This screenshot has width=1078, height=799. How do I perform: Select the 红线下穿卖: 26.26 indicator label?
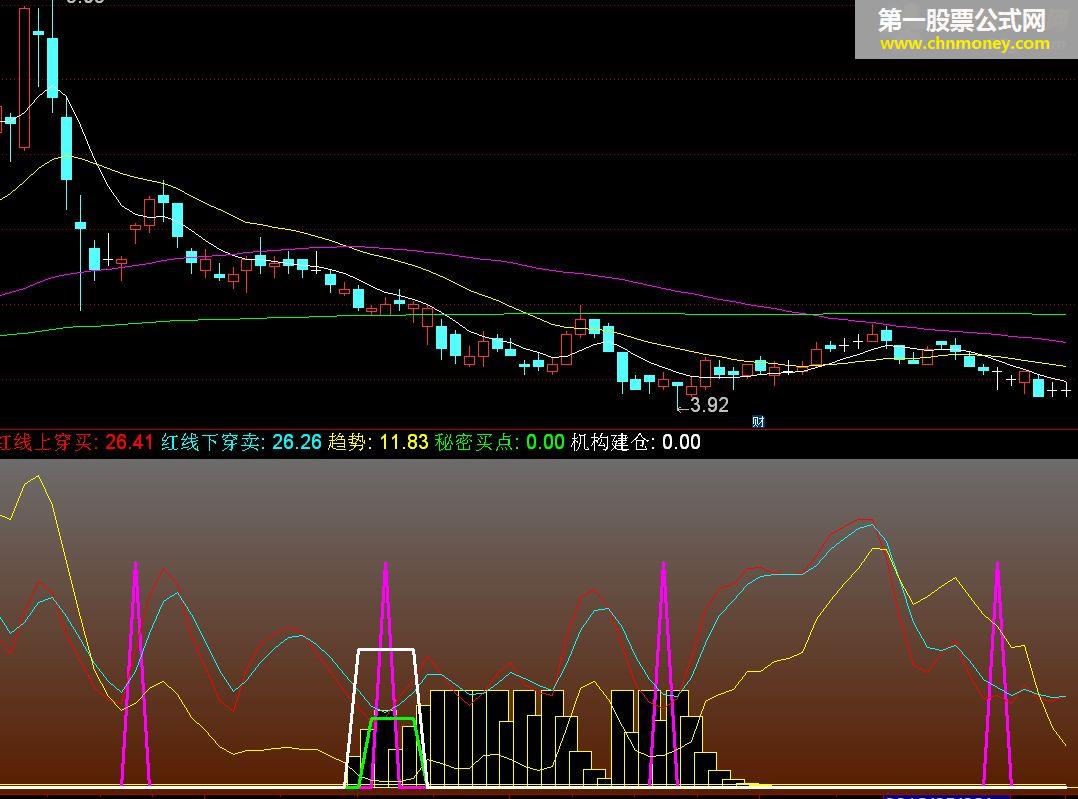(241, 442)
